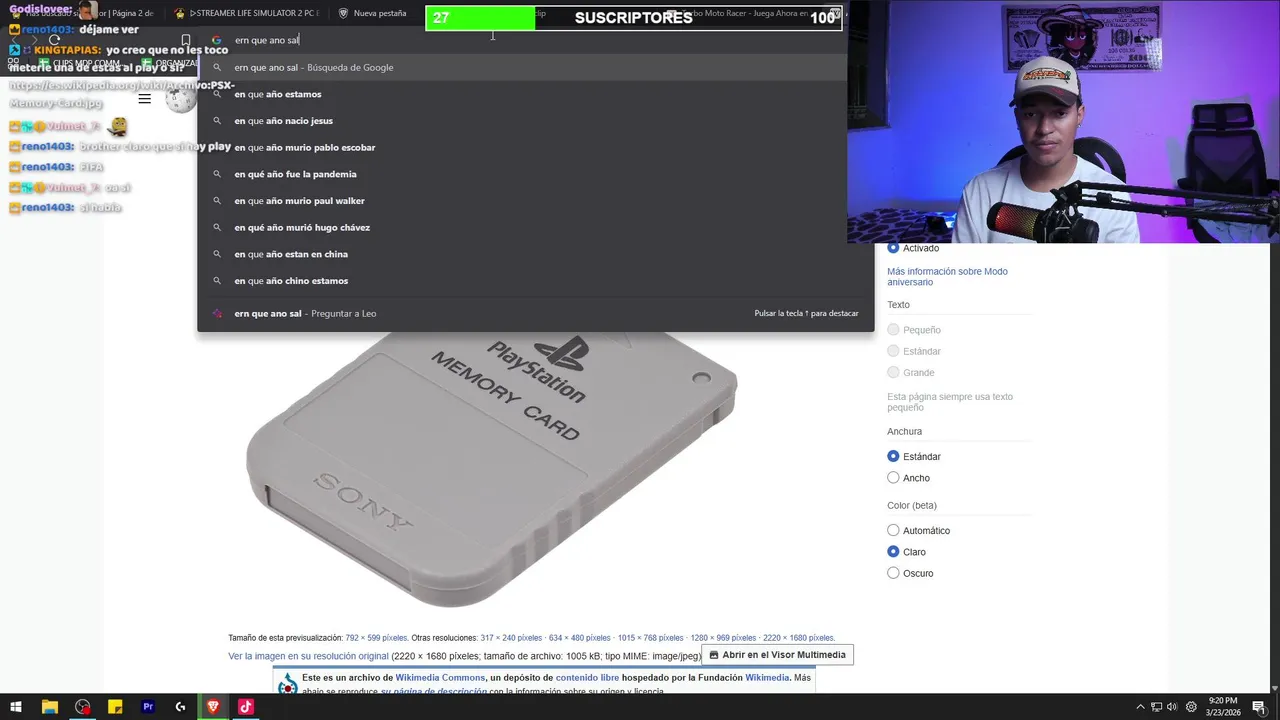Image resolution: width=1280 pixels, height=720 pixels.
Task: Open the 1015 × 768 píxeles resolution
Action: tap(650, 638)
